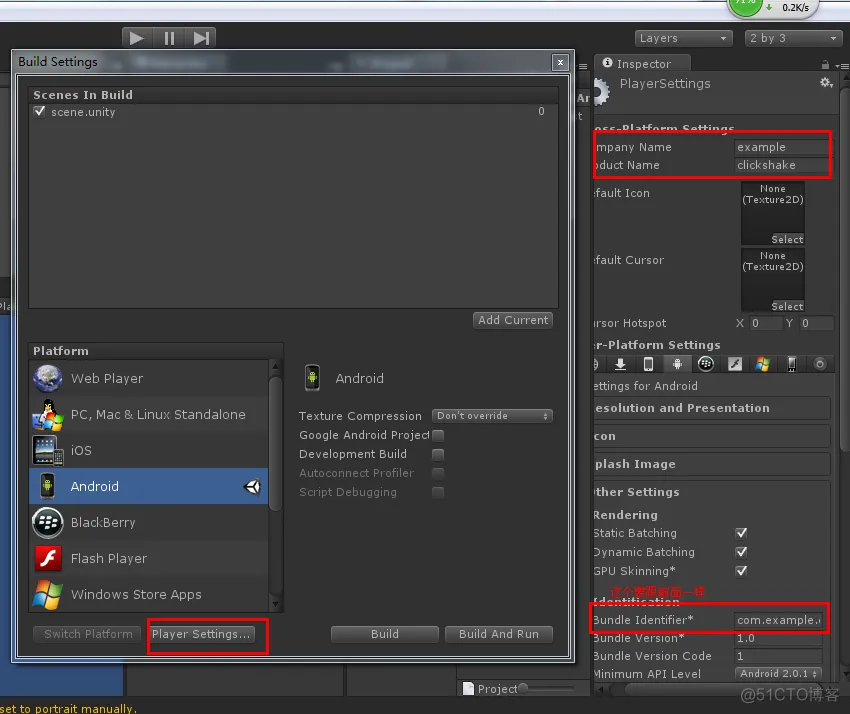850x714 pixels.
Task: Click the Add Current button
Action: (512, 320)
